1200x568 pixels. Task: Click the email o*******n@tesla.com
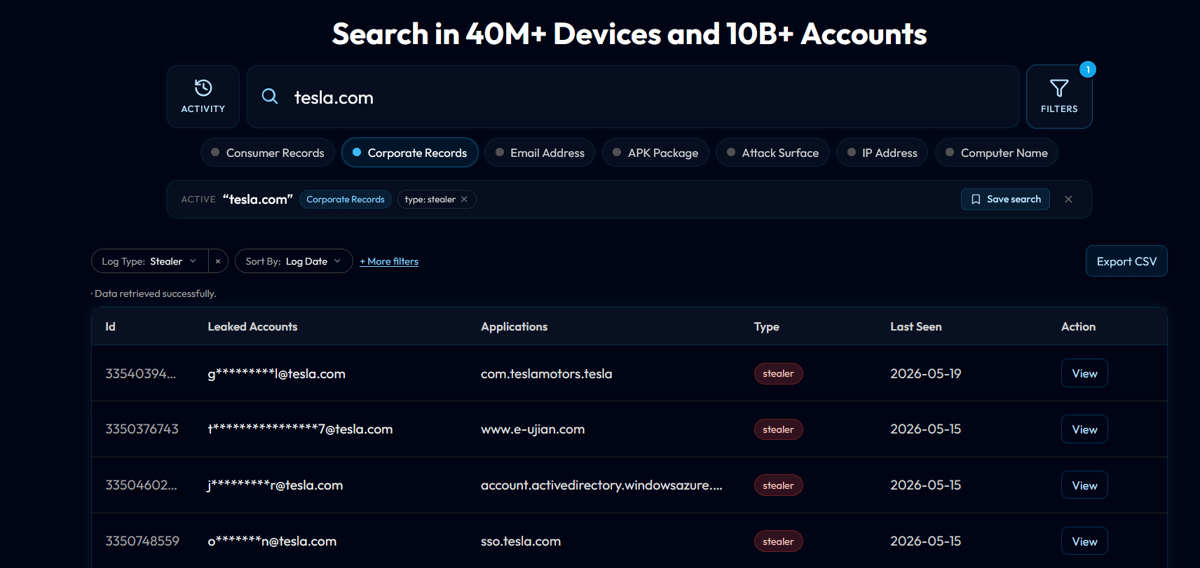point(272,541)
